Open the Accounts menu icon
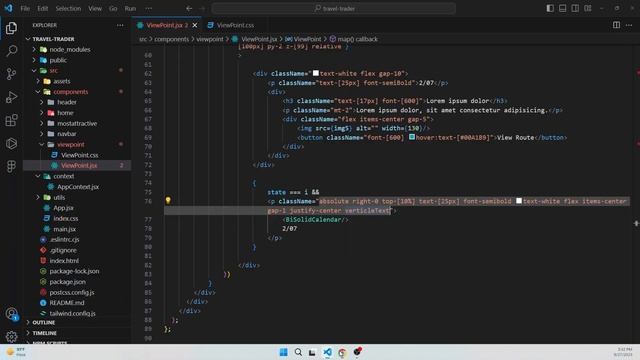The height and width of the screenshot is (360, 640). (11, 313)
